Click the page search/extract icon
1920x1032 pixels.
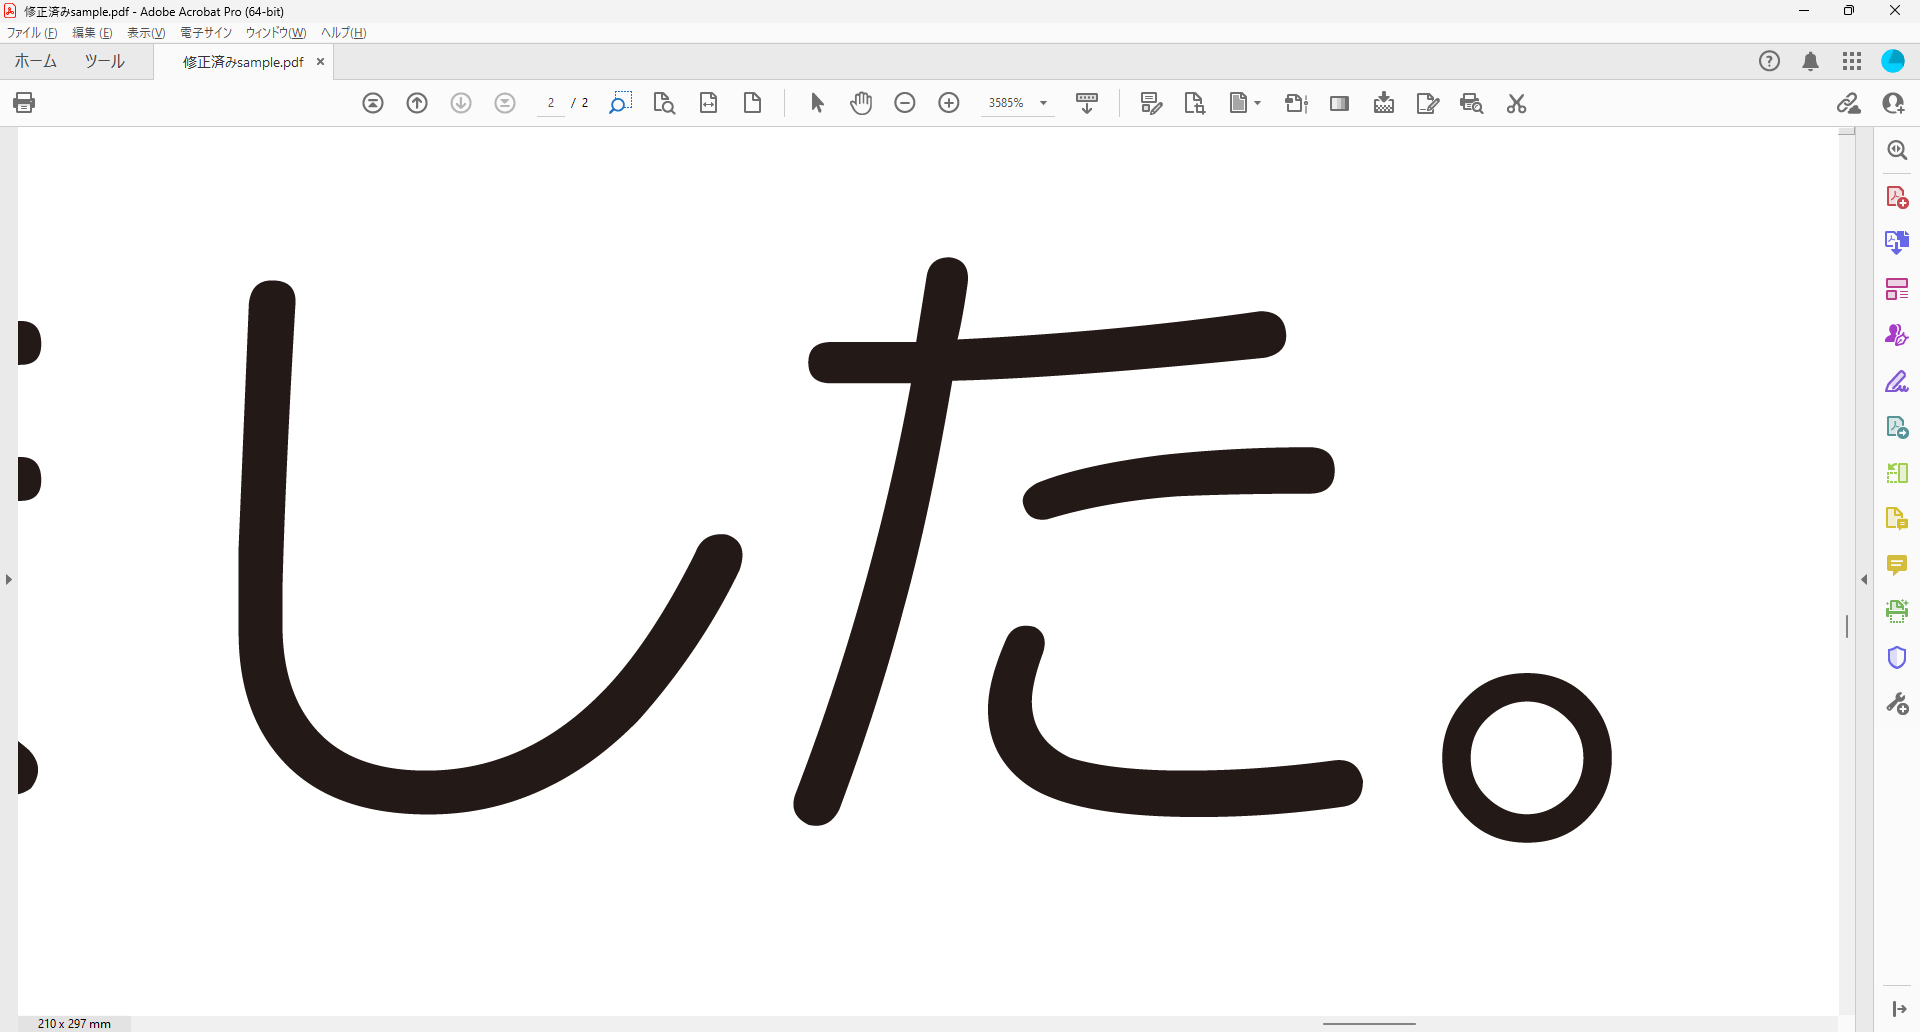1195,103
